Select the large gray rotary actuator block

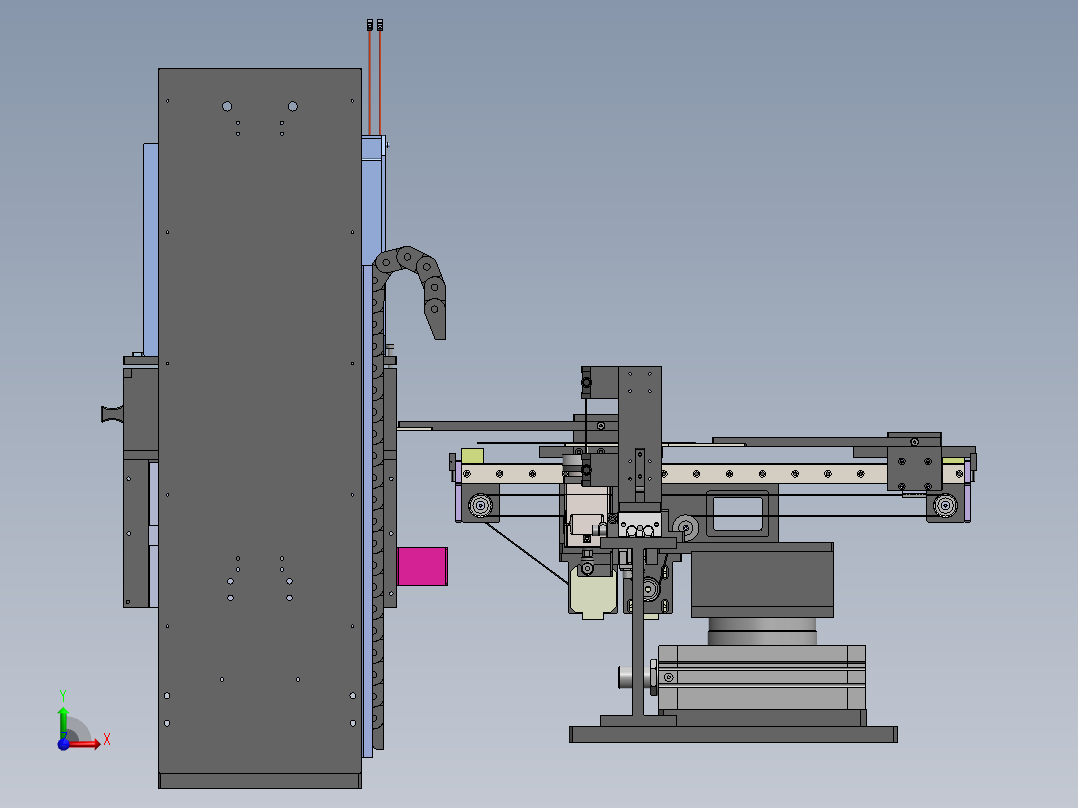762,579
